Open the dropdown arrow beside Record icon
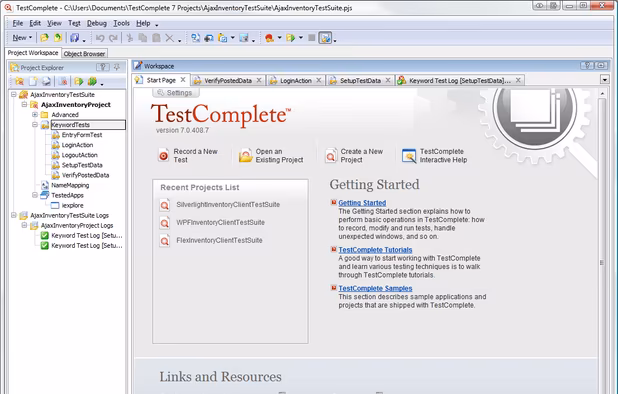 279,38
